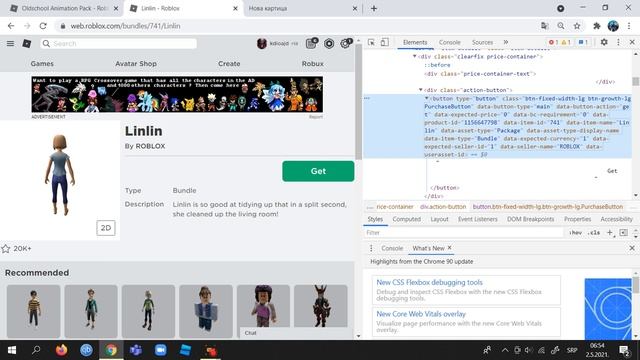Switch to the DevTools Console tab
This screenshot has height=360, width=640.
449,42
